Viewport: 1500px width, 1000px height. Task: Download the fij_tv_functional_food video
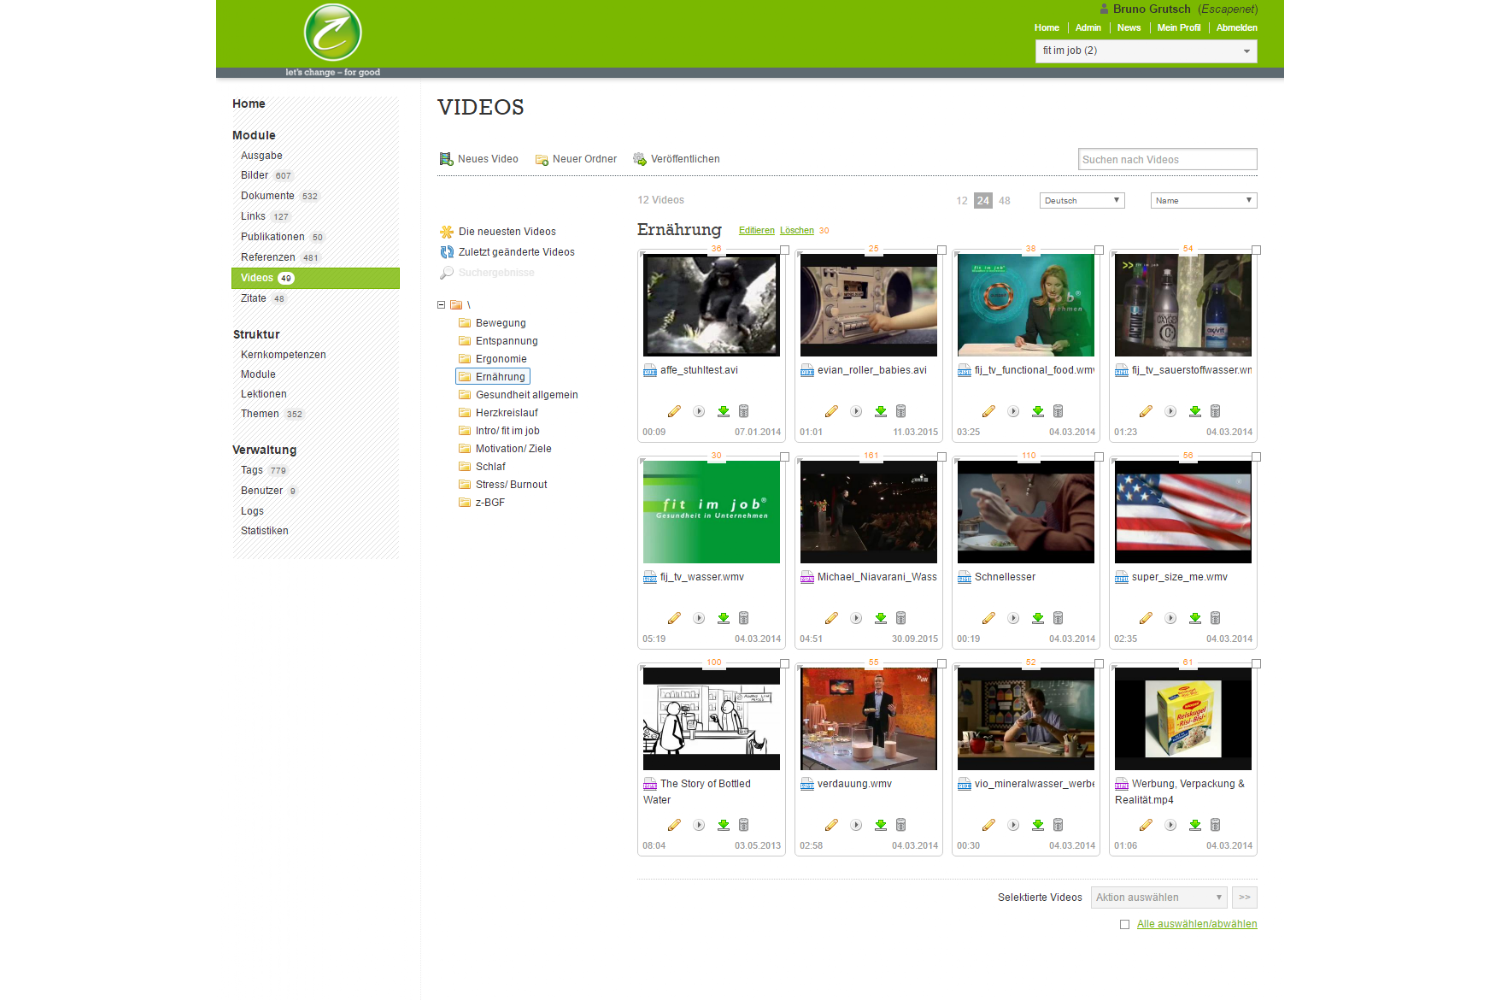1038,411
